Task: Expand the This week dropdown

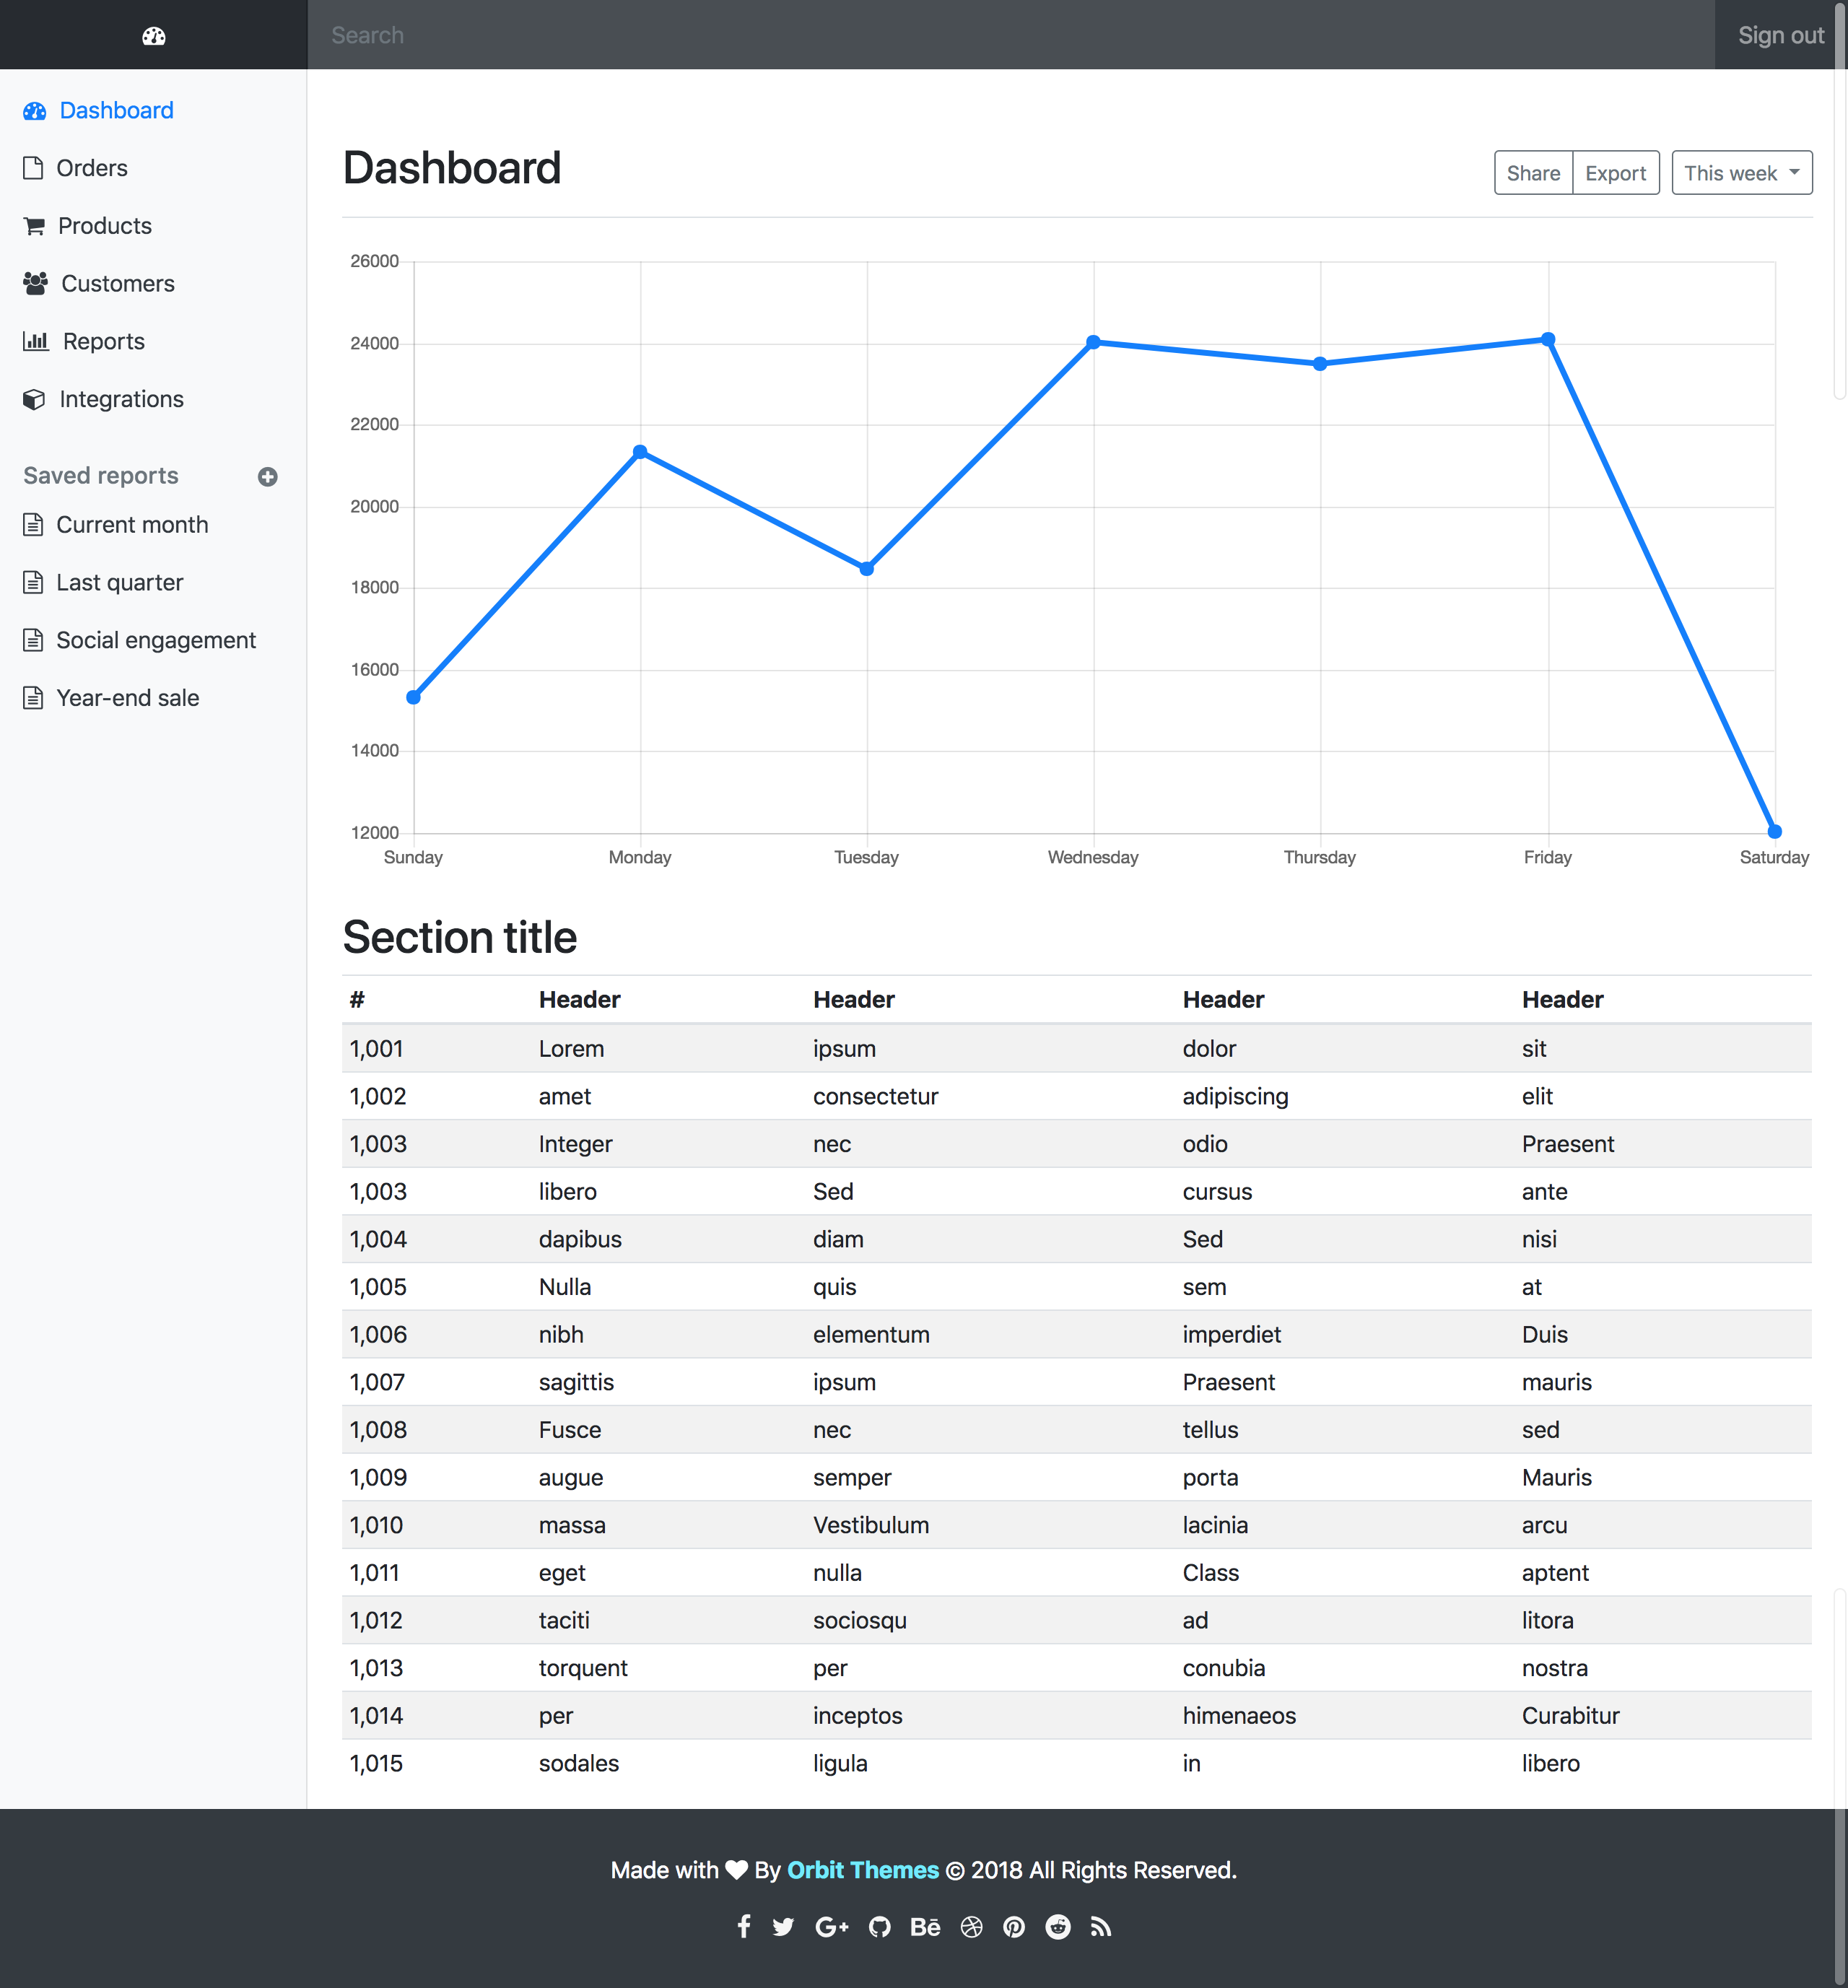Action: point(1741,173)
